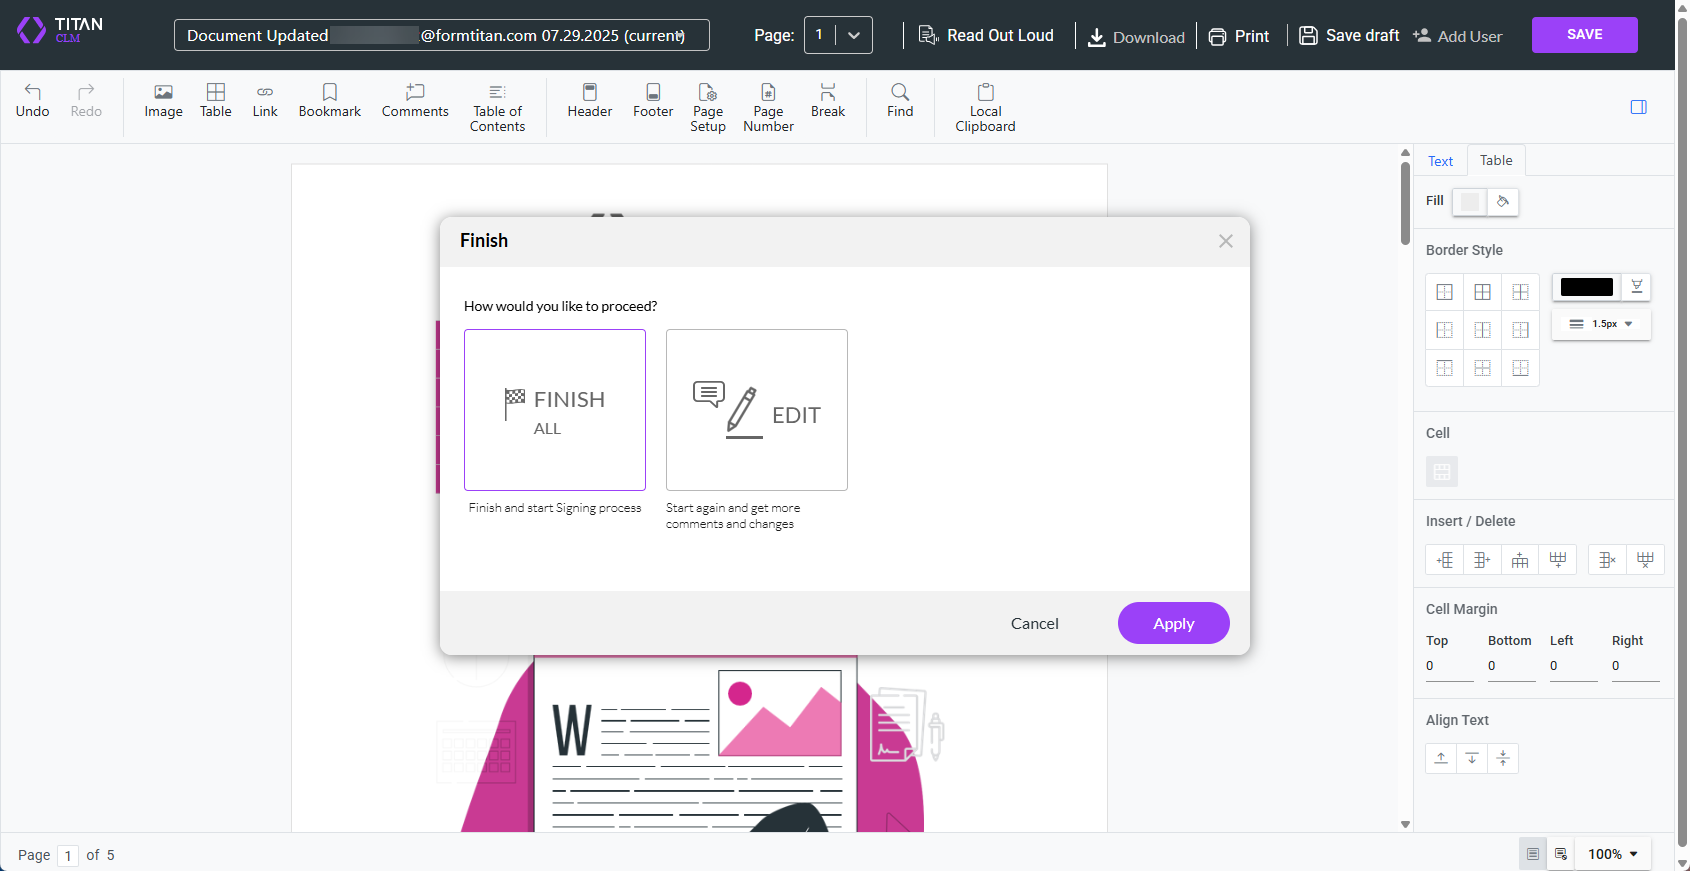Click the Titan CLM logo
This screenshot has height=871, width=1690.
pyautogui.click(x=59, y=30)
